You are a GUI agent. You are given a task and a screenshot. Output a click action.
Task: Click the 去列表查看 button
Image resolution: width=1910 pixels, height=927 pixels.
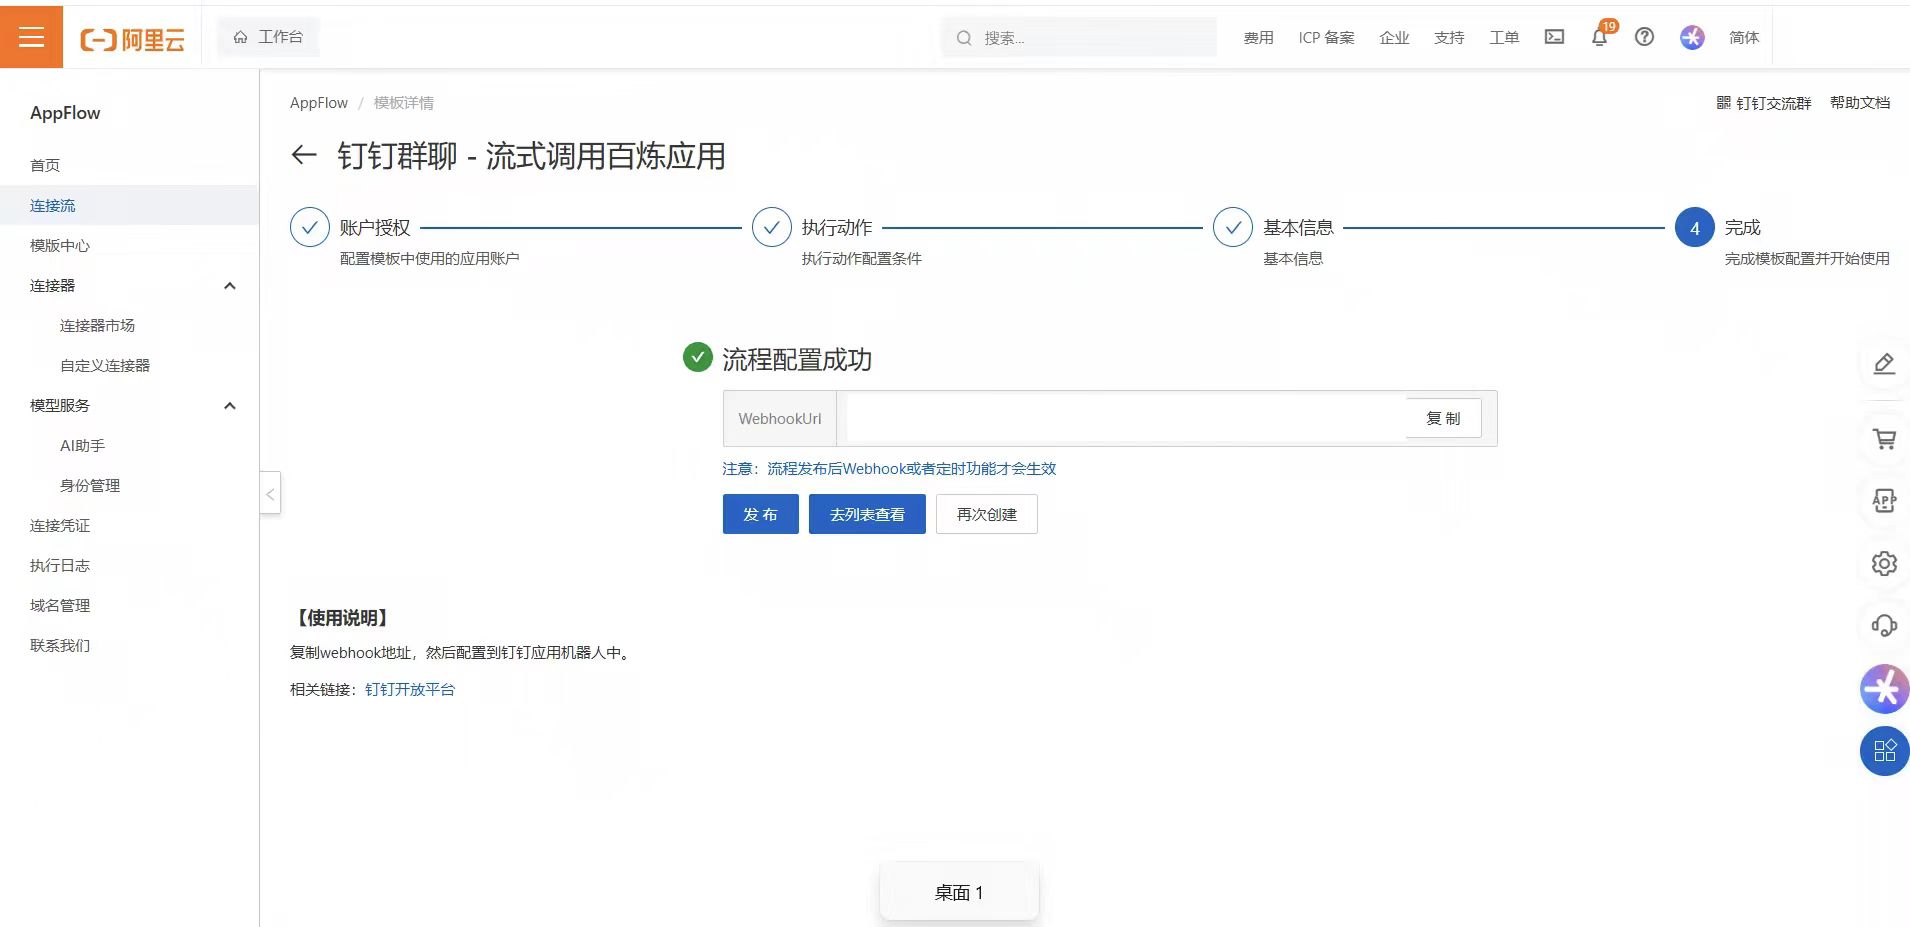[867, 514]
